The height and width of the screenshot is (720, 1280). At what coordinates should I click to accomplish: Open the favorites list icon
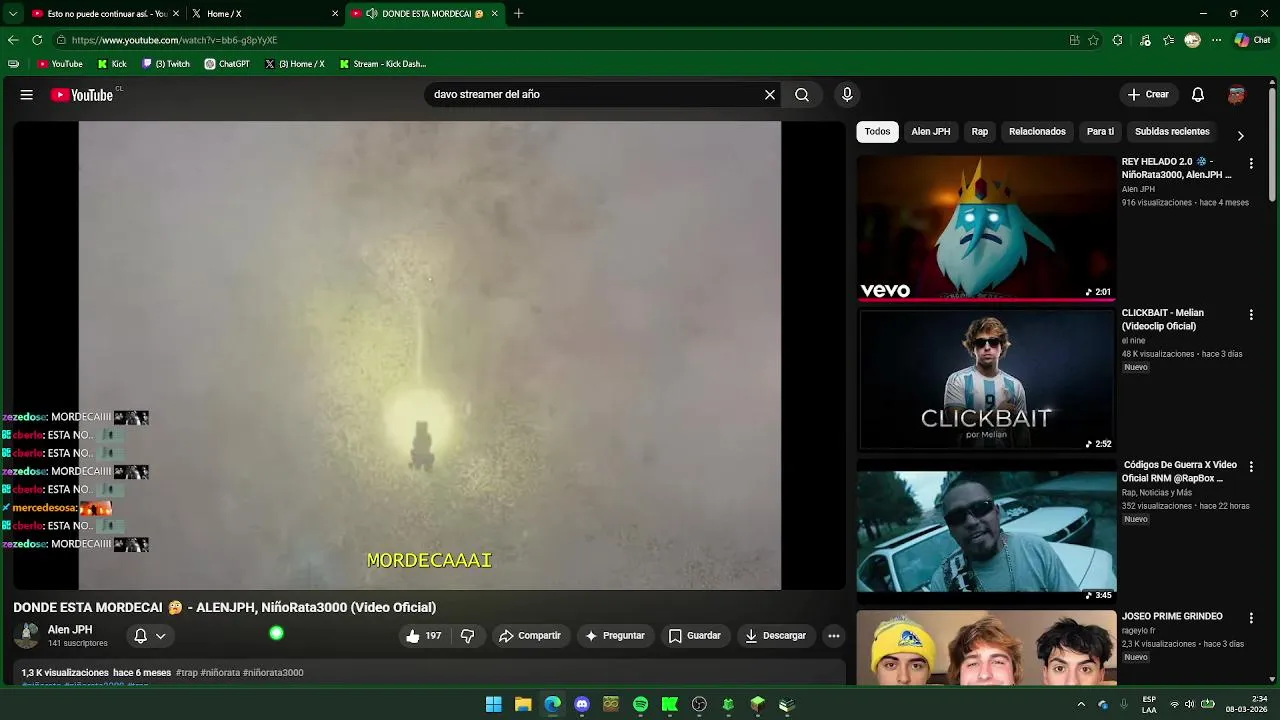pos(1169,40)
